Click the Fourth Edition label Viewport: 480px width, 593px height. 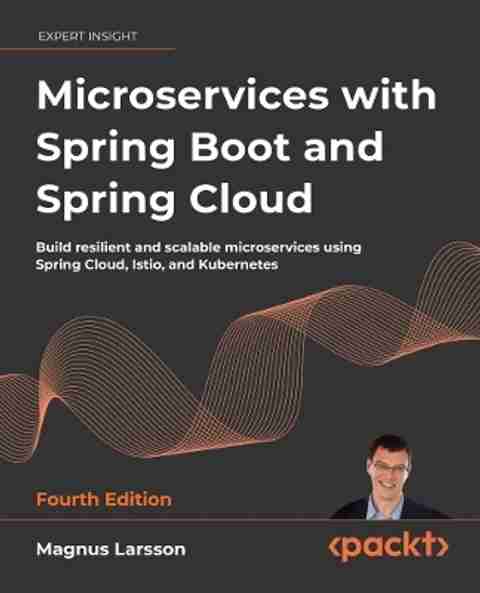pyautogui.click(x=104, y=500)
